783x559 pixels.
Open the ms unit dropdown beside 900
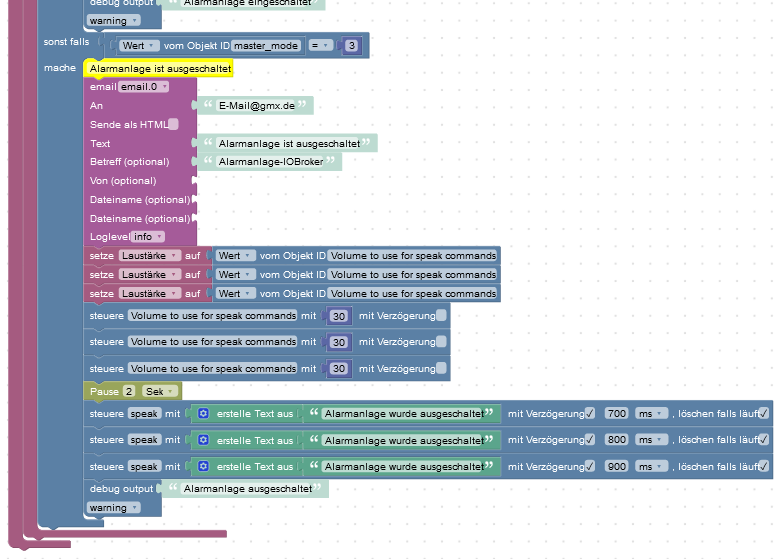[x=651, y=467]
